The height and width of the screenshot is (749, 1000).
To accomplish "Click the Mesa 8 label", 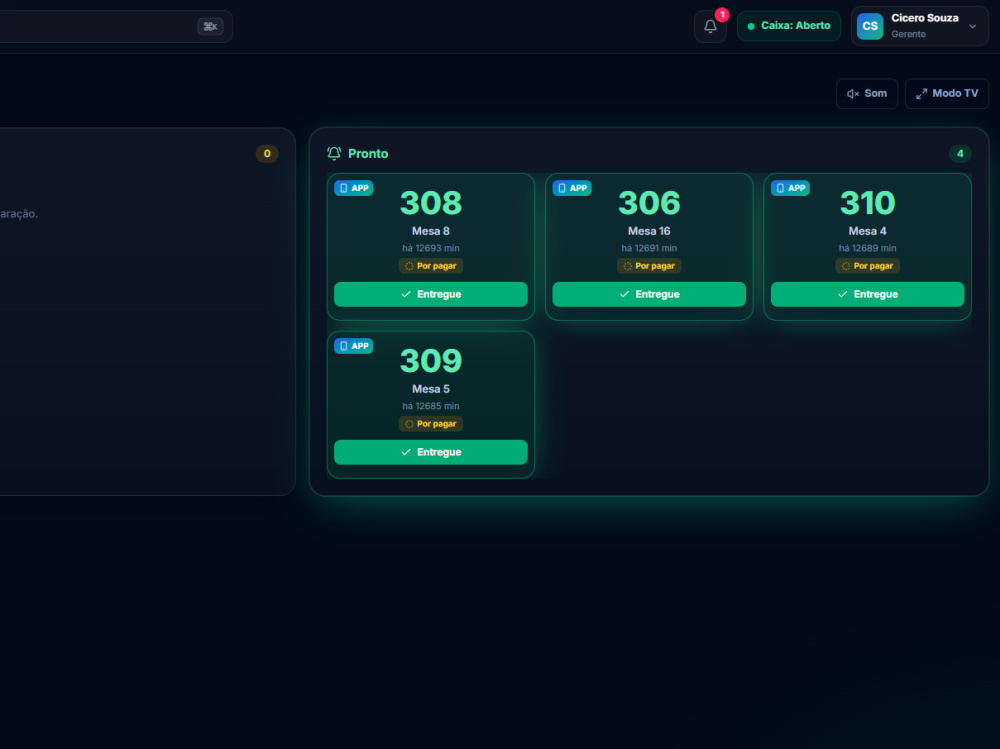I will [430, 231].
